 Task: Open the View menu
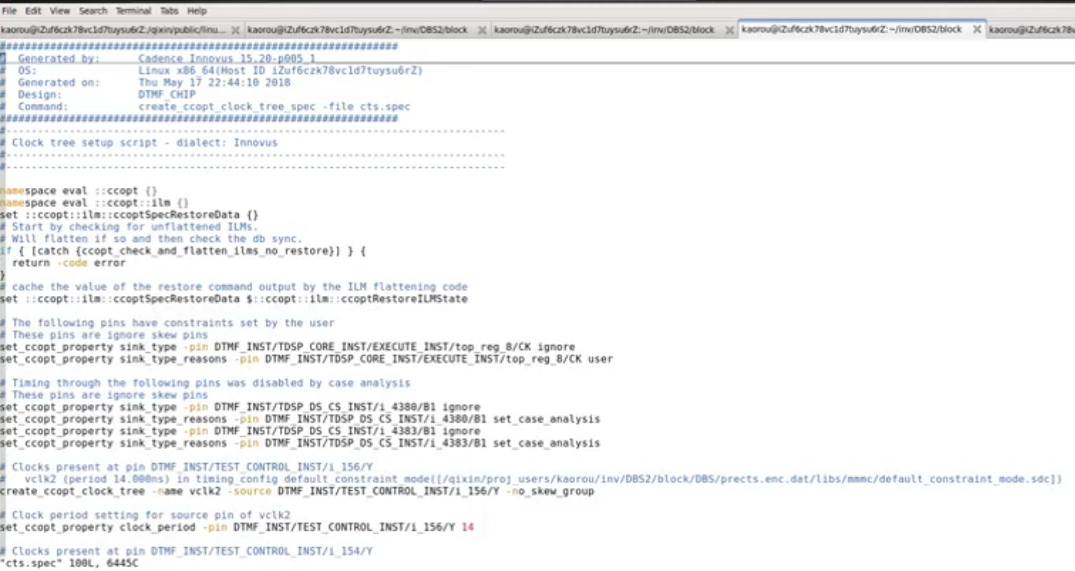[x=60, y=11]
